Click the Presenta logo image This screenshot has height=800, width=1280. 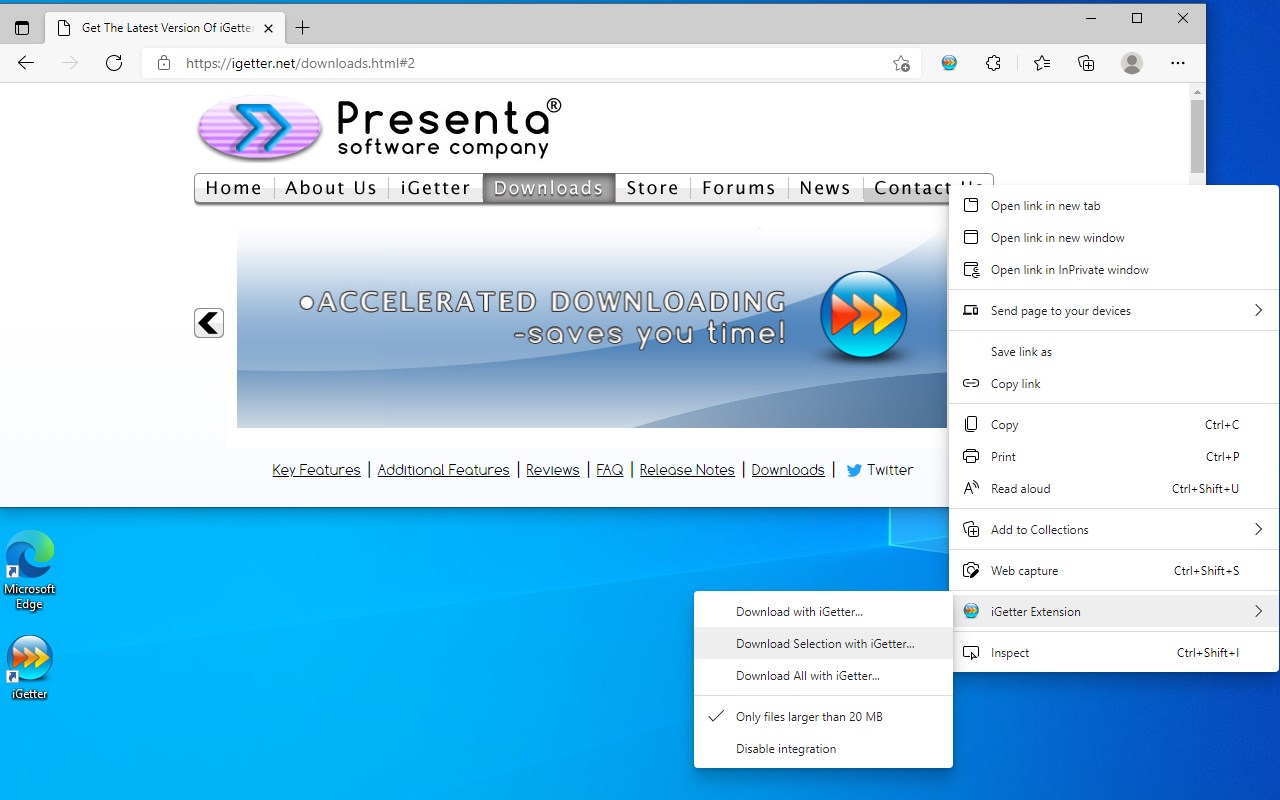point(379,128)
